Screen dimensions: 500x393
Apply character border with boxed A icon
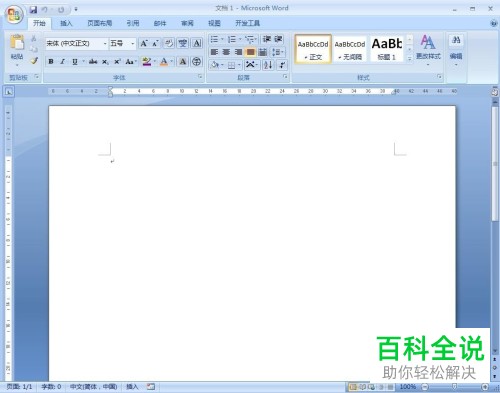pos(197,43)
